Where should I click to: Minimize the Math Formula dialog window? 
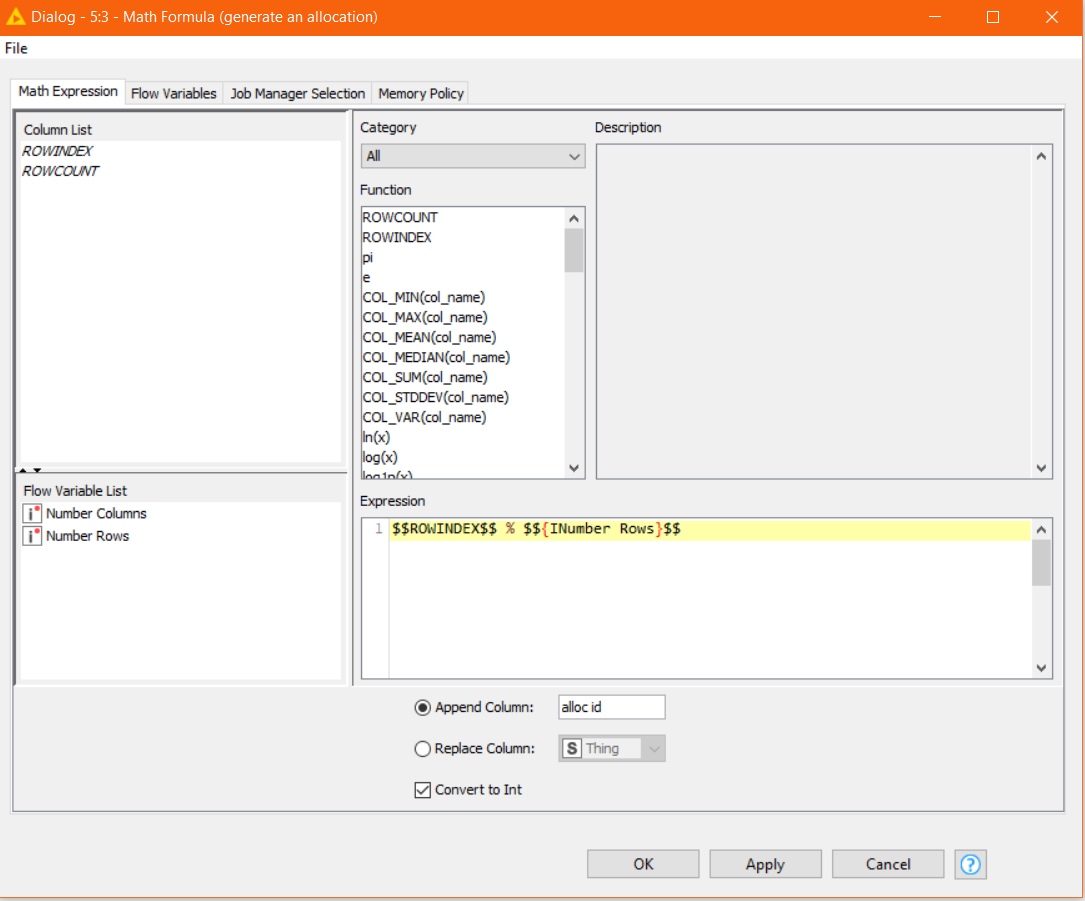(935, 17)
